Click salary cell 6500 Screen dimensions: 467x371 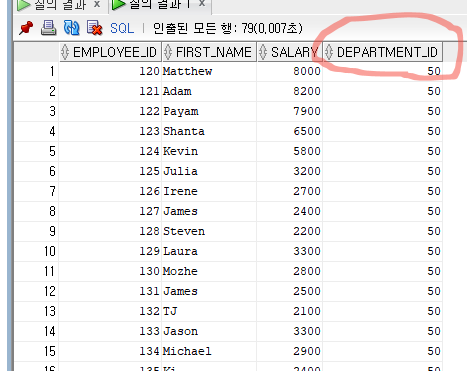(x=289, y=131)
